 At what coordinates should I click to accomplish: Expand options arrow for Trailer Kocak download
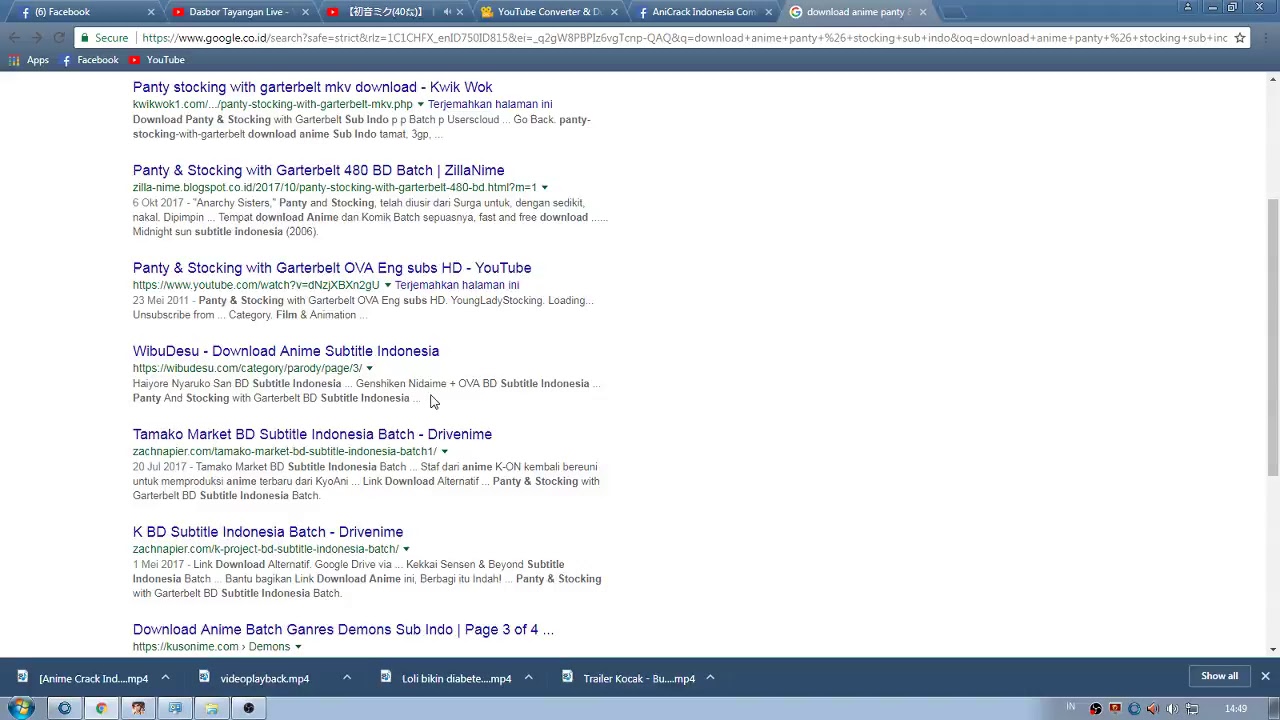pos(710,678)
